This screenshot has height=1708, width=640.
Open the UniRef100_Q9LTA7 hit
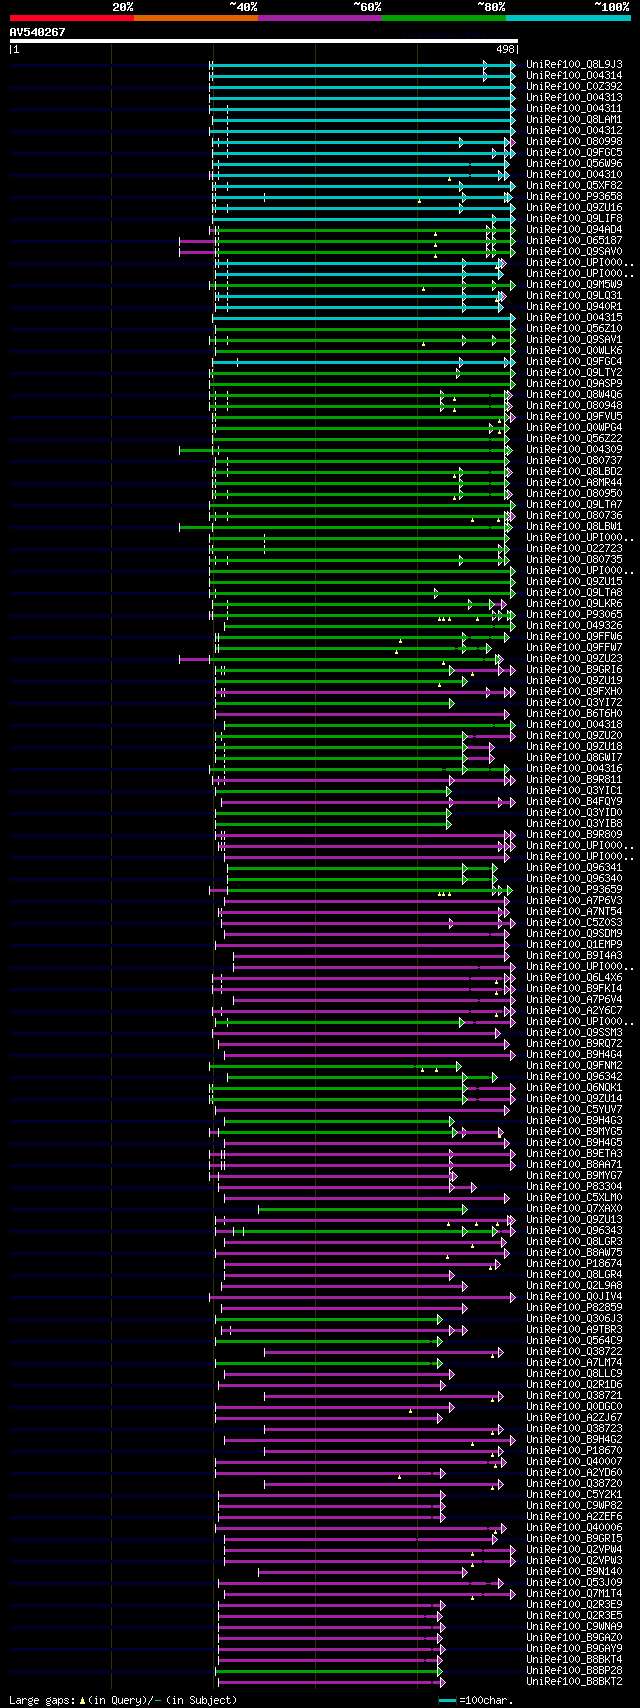click(x=575, y=504)
